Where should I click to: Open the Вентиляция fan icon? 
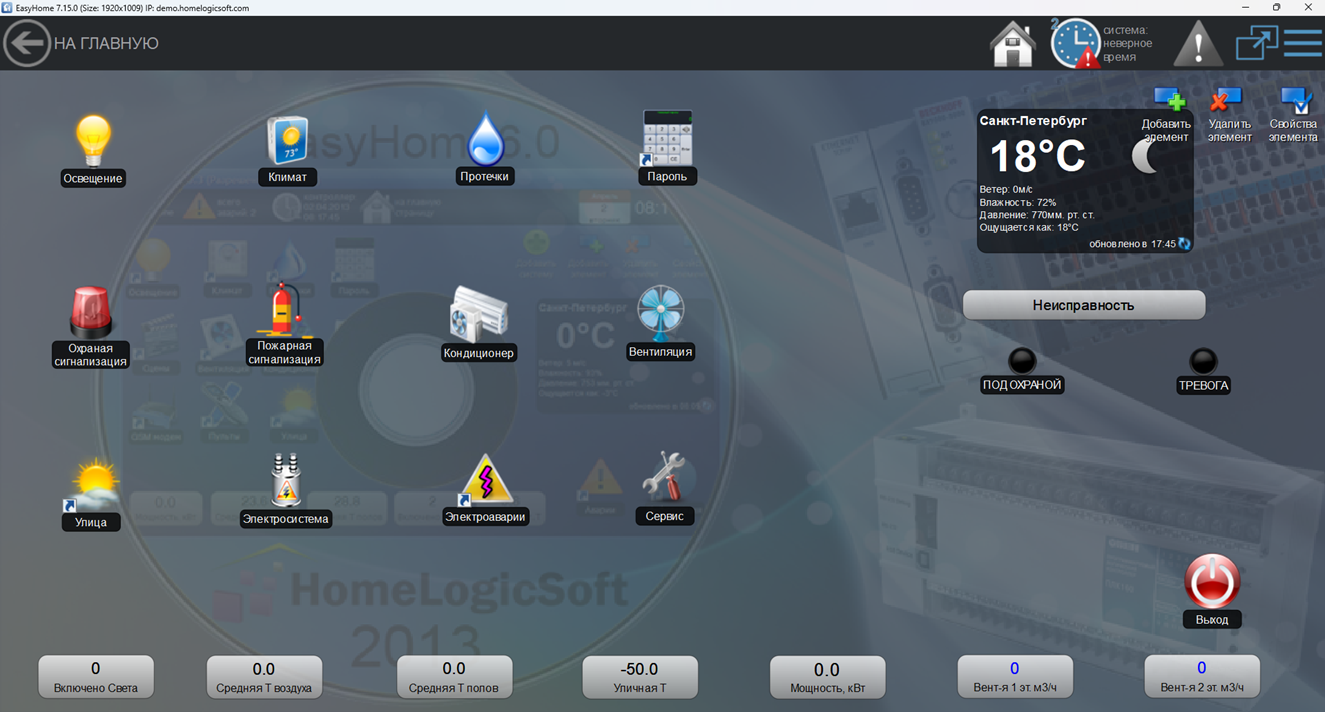pyautogui.click(x=661, y=314)
